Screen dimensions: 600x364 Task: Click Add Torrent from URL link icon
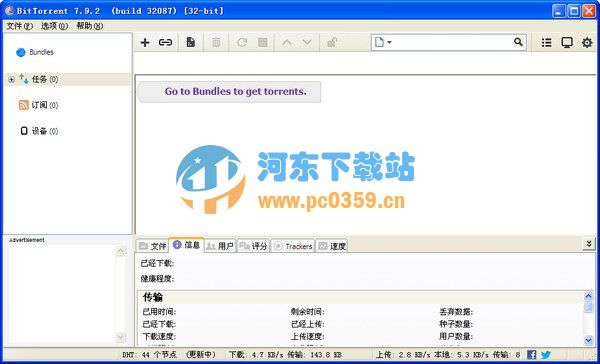point(165,42)
